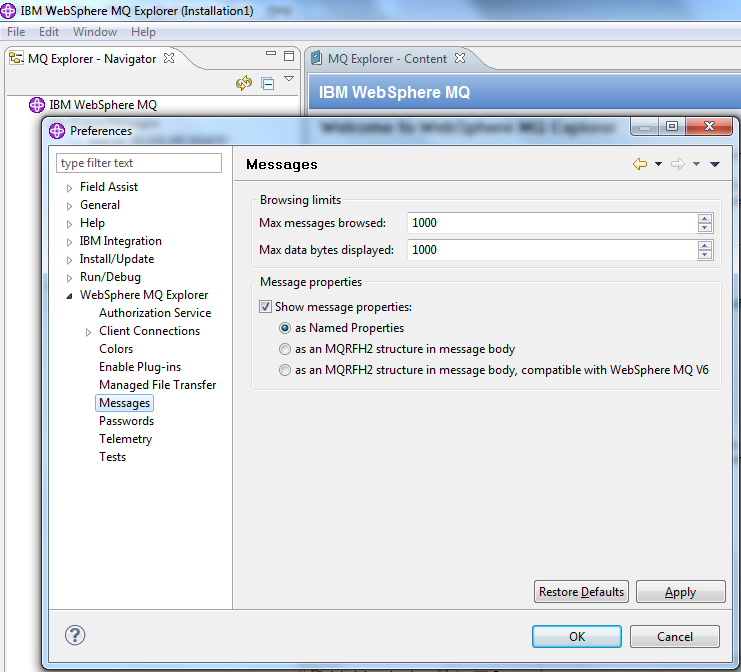Open the back history dropdown arrow
This screenshot has width=741, height=672.
[658, 164]
